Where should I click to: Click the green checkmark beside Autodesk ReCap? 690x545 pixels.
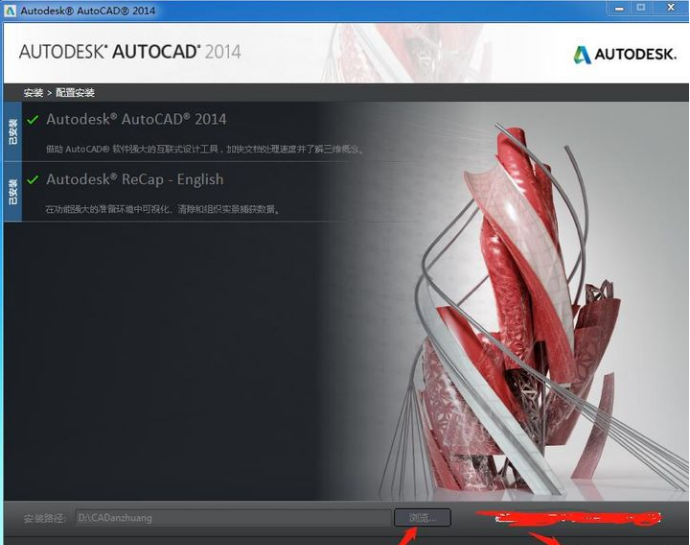click(33, 180)
